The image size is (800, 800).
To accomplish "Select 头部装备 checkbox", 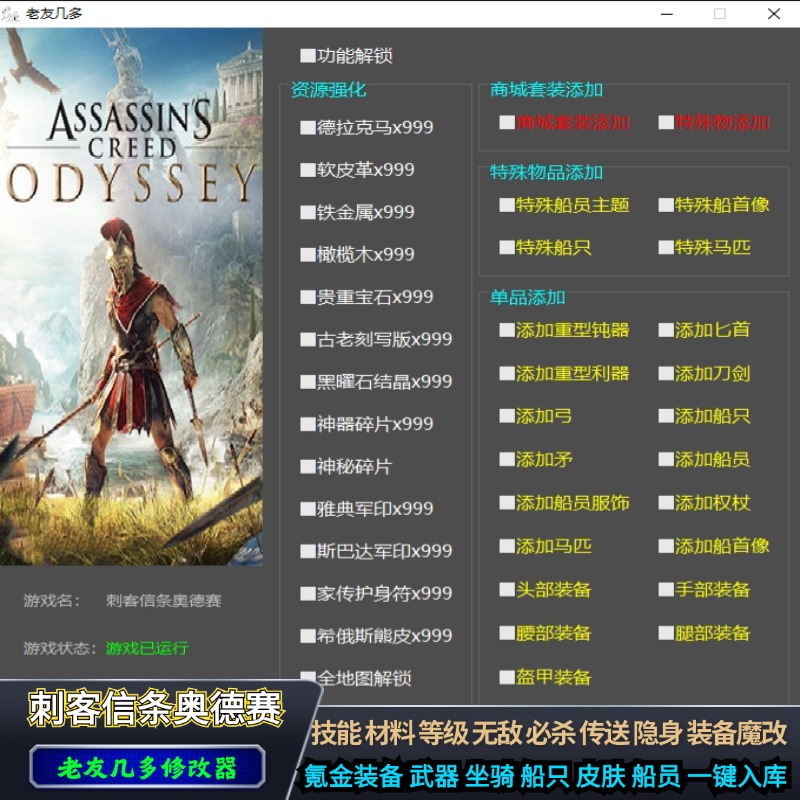I will click(507, 590).
